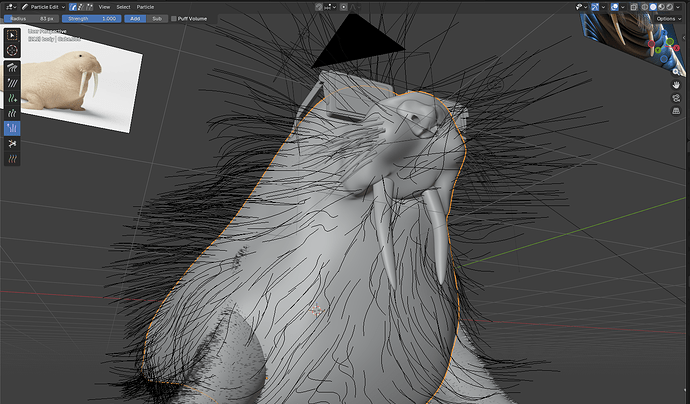Choose the Smooth hair tool
Screen dimensions: 690x404
coord(12,83)
